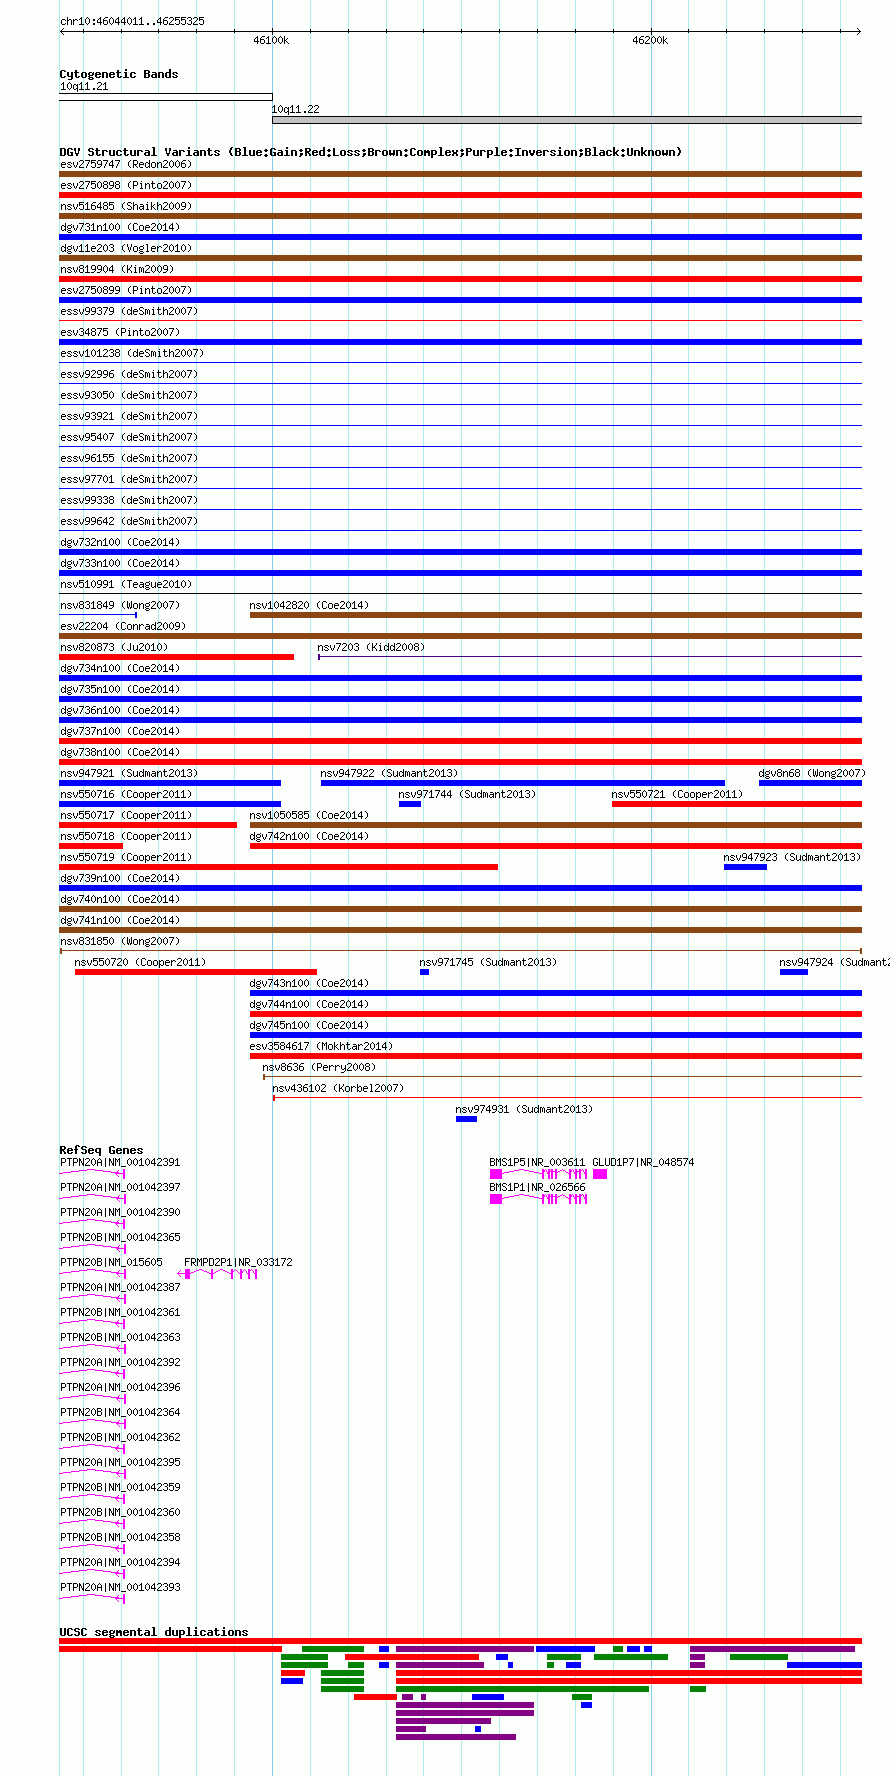Click red bar of dgv737n100 (Coe2014)
The width and height of the screenshot is (890, 1776).
click(x=461, y=741)
